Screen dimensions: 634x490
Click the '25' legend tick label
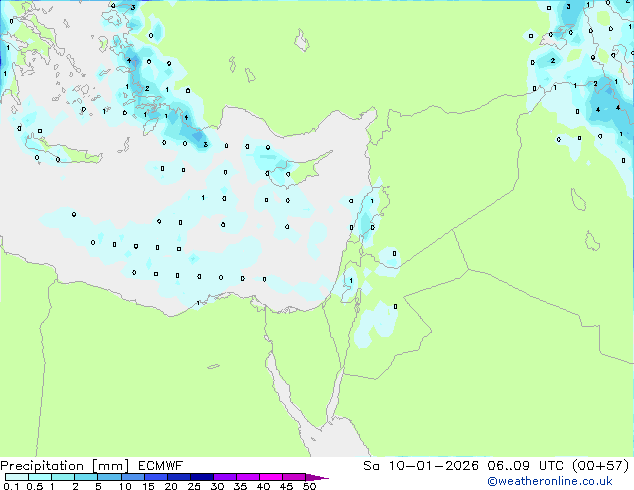(194, 486)
